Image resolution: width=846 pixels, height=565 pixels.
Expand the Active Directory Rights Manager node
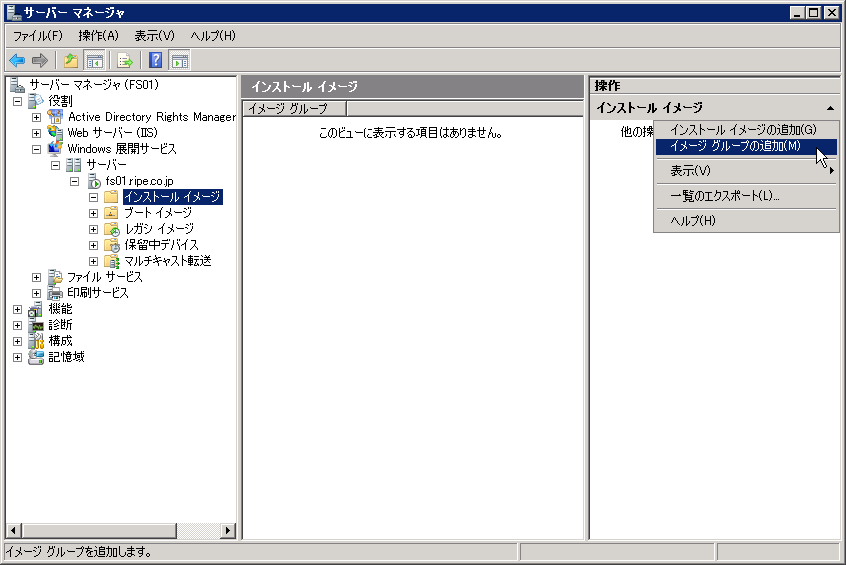[x=36, y=117]
